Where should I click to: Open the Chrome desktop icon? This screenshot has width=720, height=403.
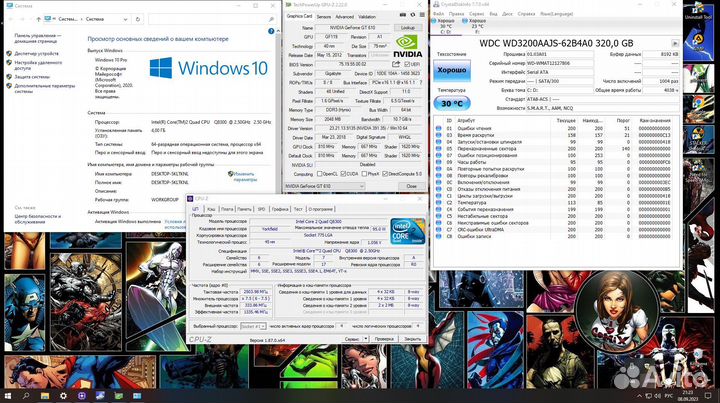[x=698, y=106]
